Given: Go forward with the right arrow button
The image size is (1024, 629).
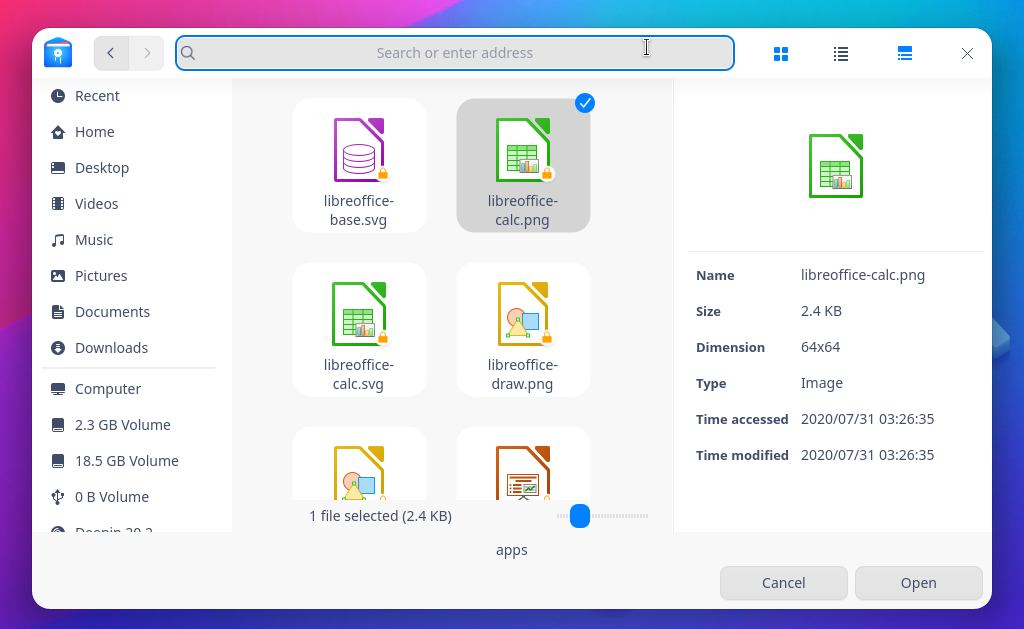Looking at the screenshot, I should [x=146, y=53].
